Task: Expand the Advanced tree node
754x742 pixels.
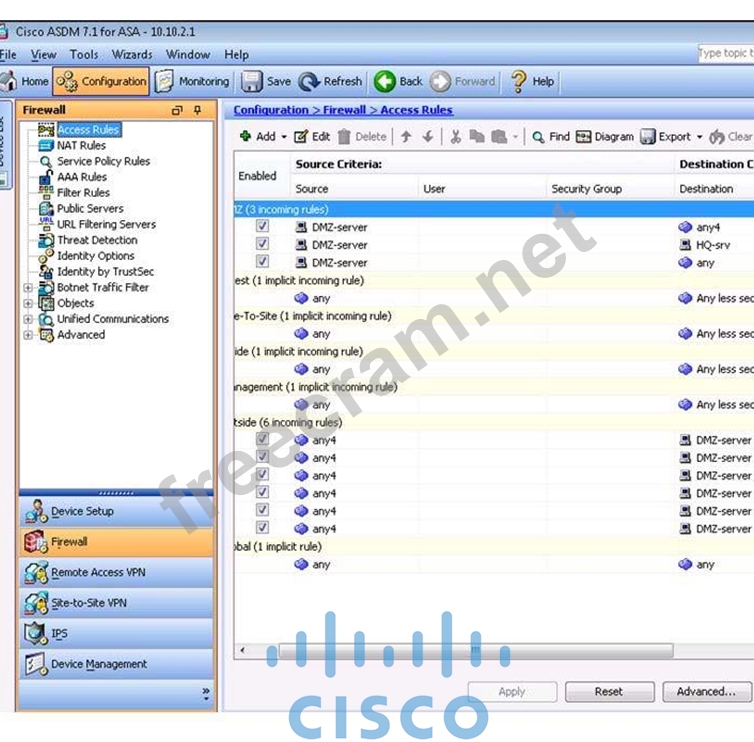Action: [28, 335]
